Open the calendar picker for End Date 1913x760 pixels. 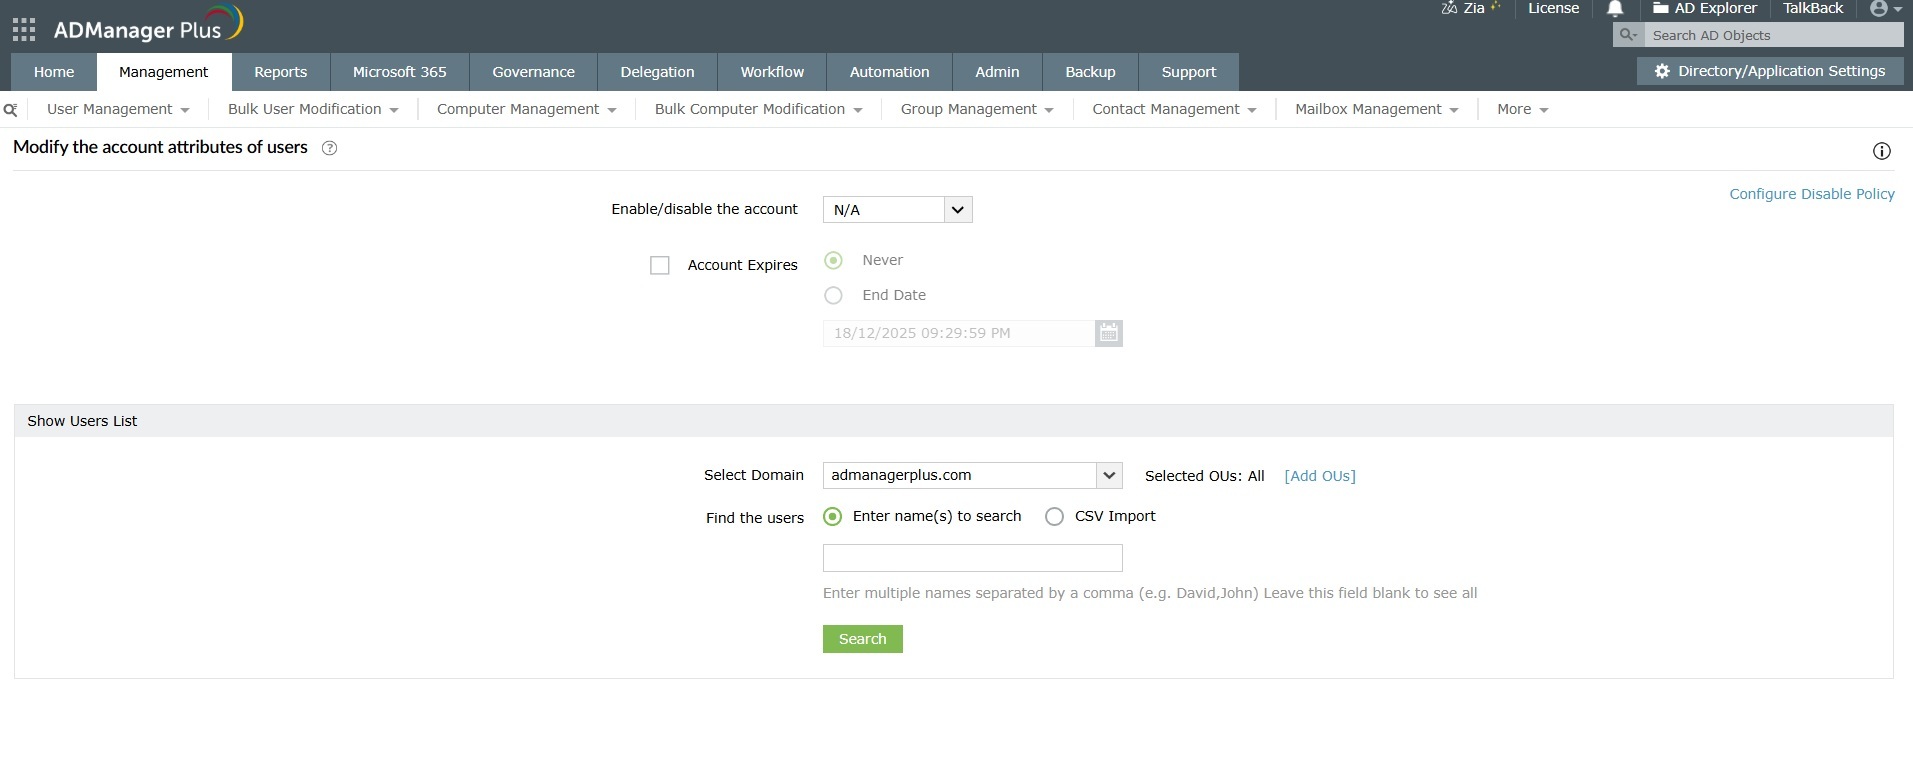click(1108, 333)
